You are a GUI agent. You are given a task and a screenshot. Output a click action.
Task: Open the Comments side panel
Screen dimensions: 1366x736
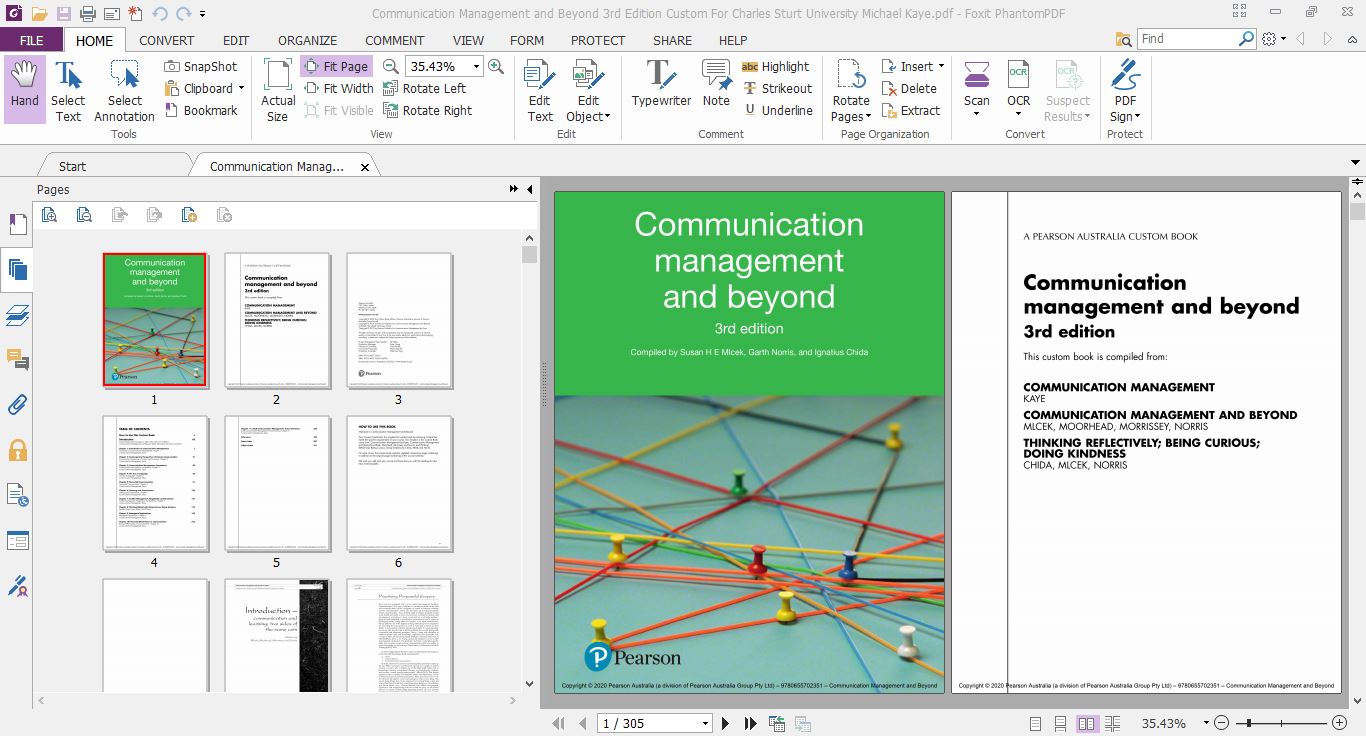point(17,359)
